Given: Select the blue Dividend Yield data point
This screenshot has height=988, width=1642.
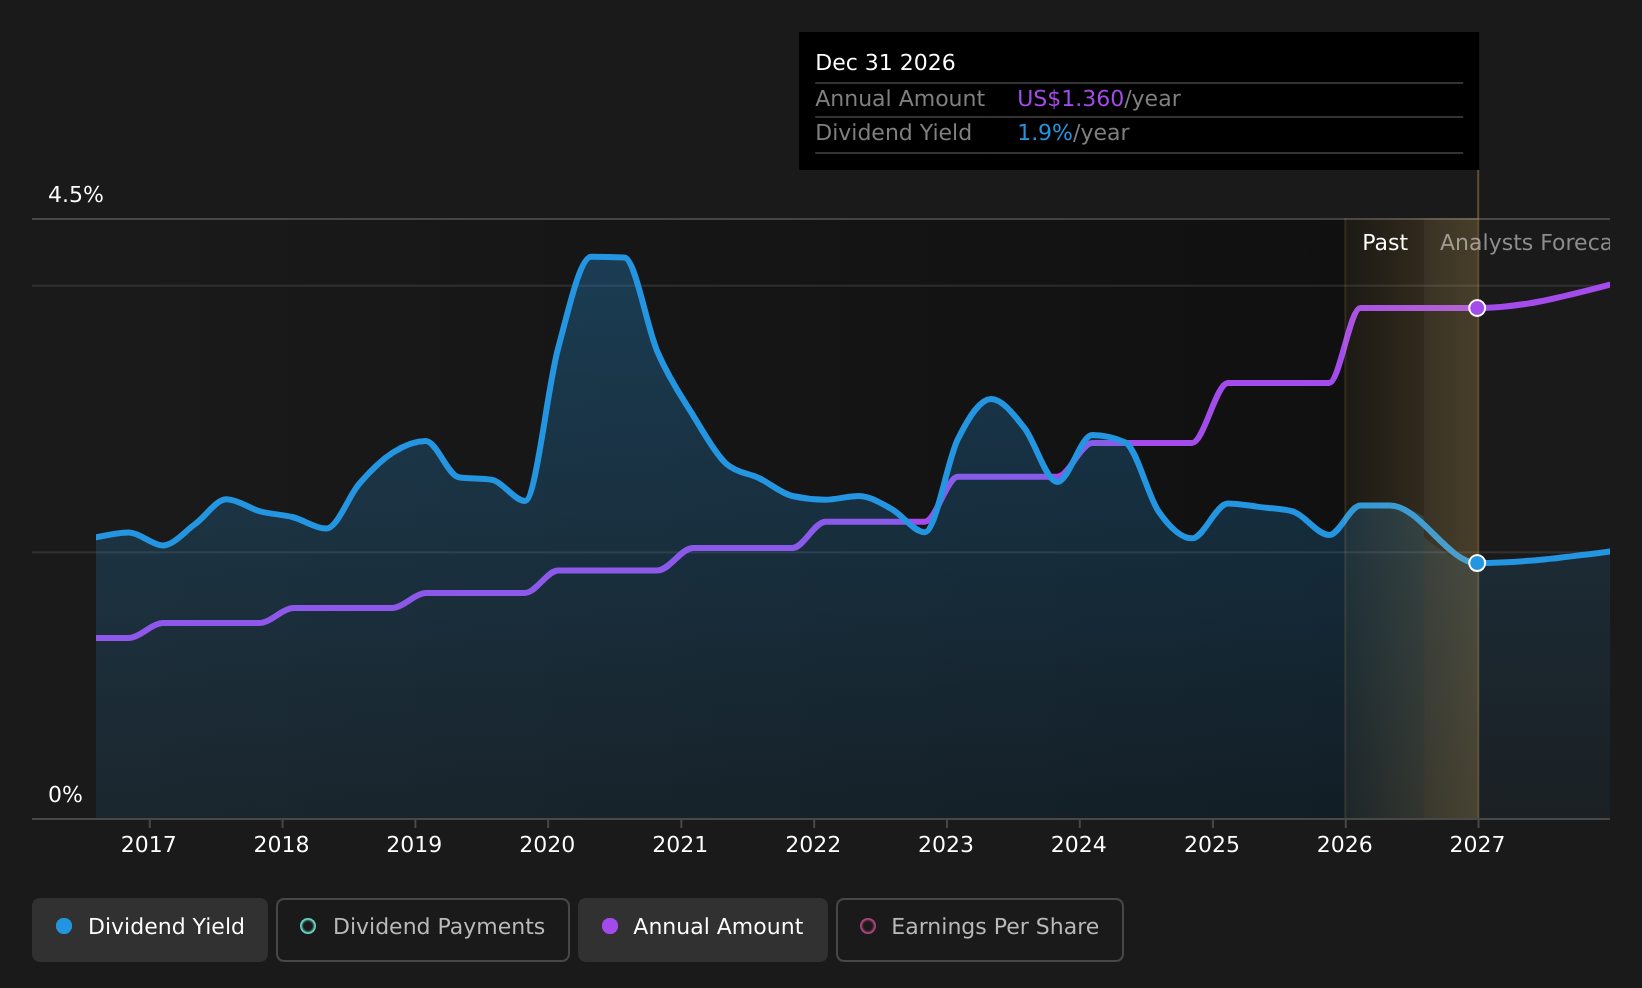Looking at the screenshot, I should tap(1477, 563).
